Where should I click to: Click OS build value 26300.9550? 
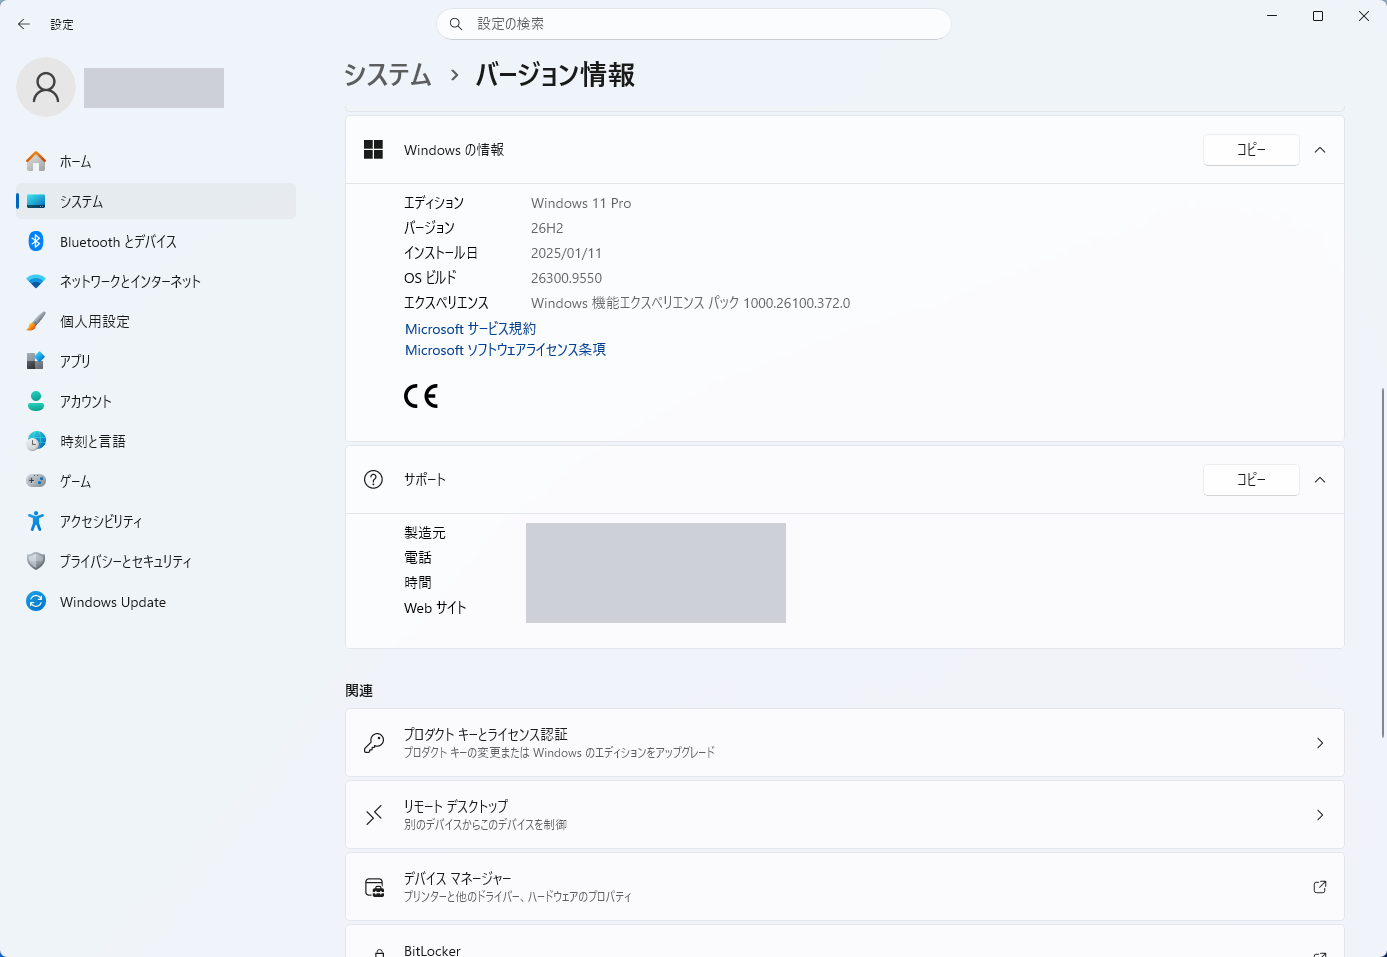[566, 278]
